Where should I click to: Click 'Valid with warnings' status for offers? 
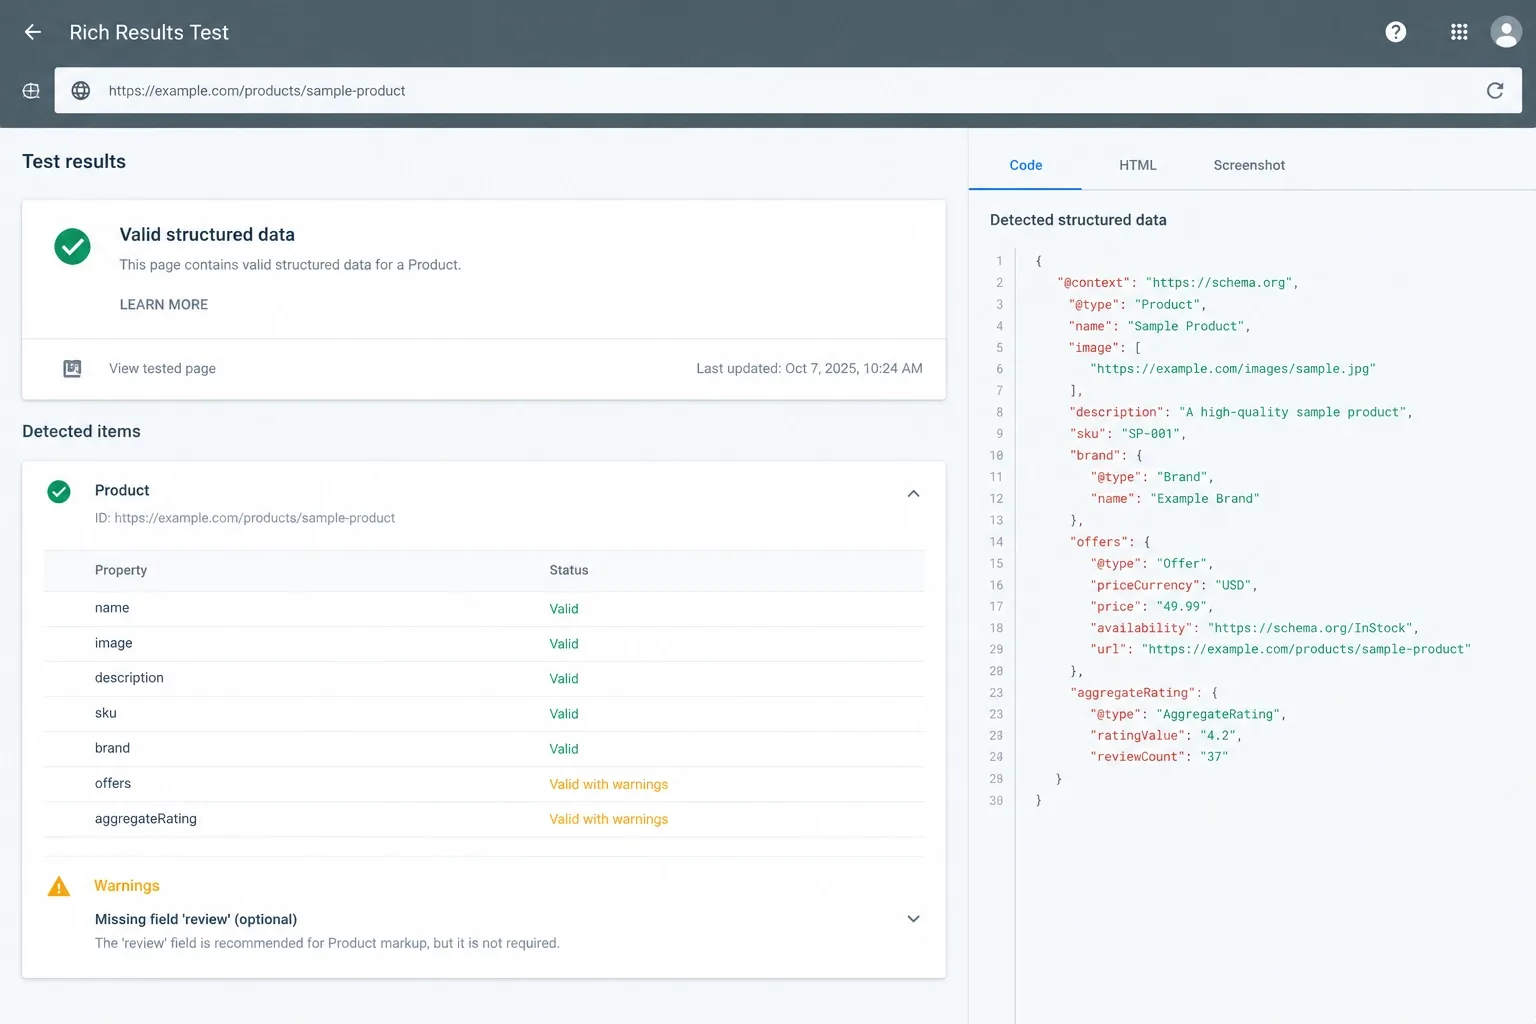[608, 785]
